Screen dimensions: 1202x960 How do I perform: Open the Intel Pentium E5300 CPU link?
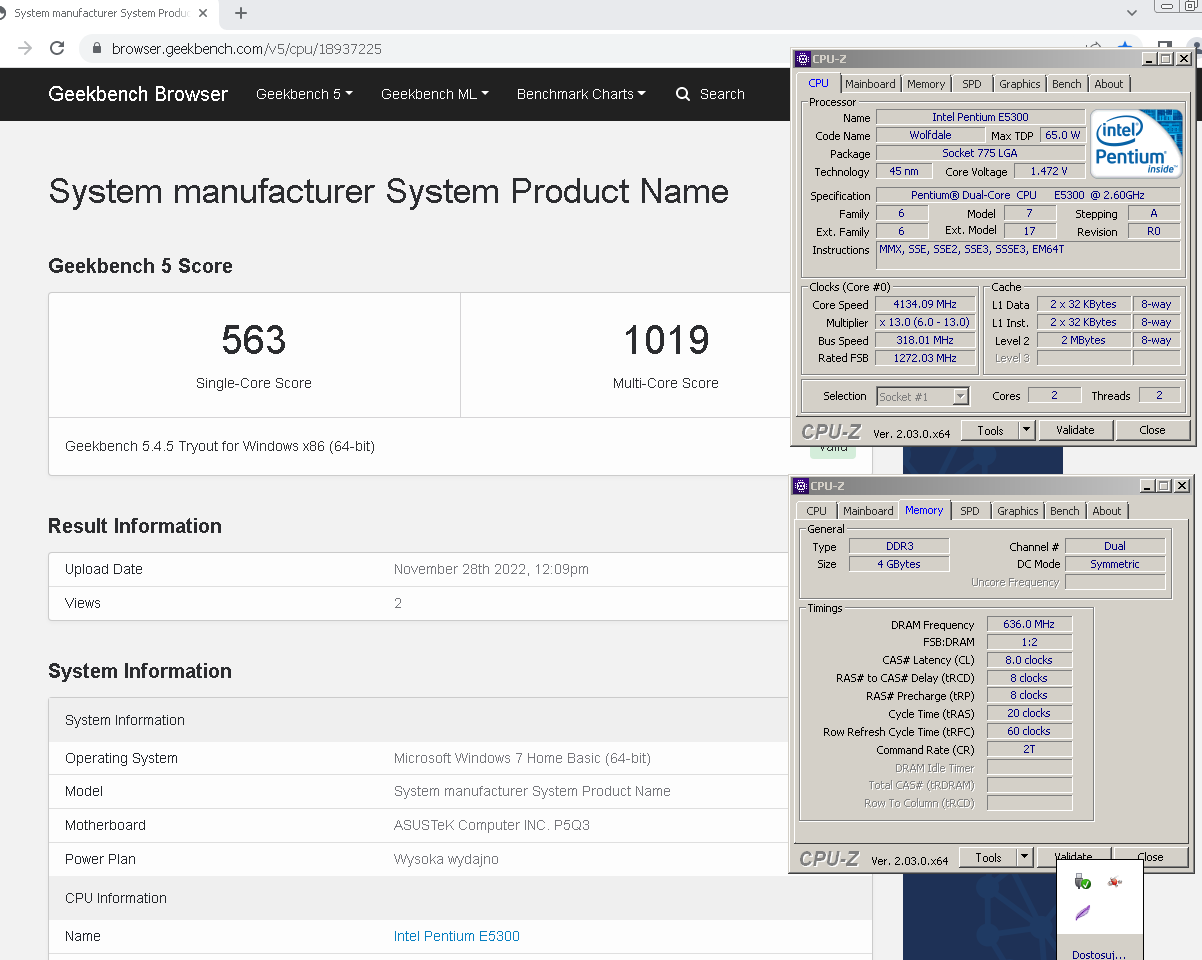457,936
